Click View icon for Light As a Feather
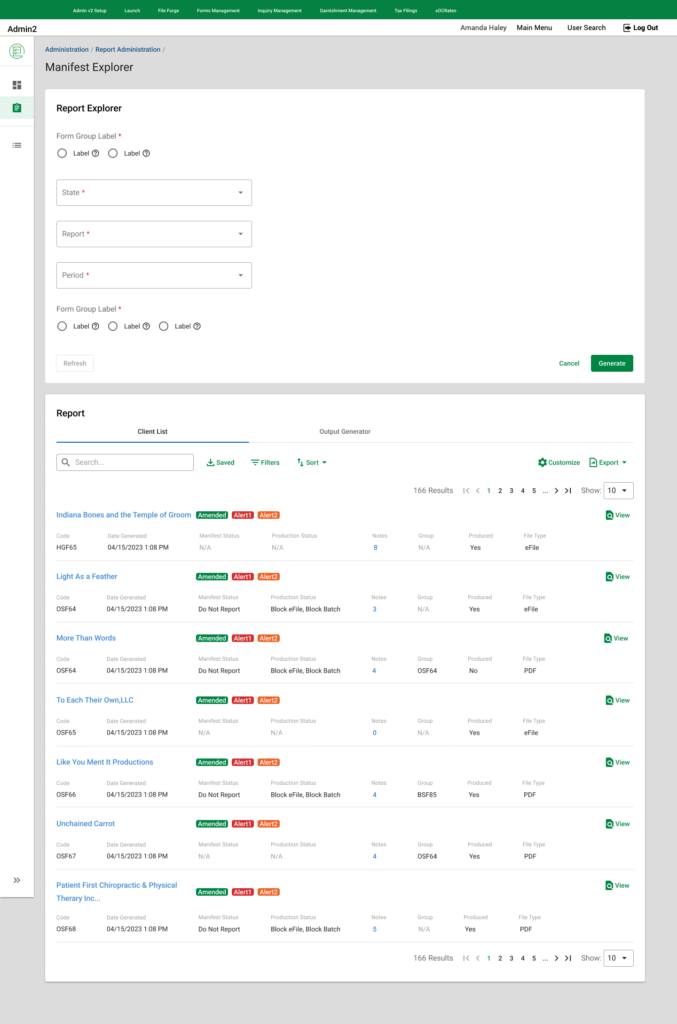The height and width of the screenshot is (1024, 677). (610, 577)
